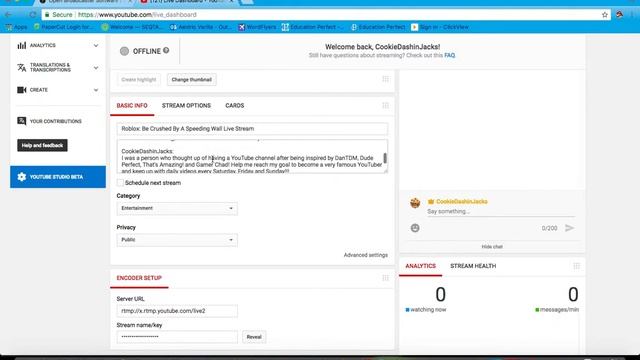Viewport: 640px width, 360px height.
Task: Open the Privacy dropdown showing Public
Action: pos(177,240)
